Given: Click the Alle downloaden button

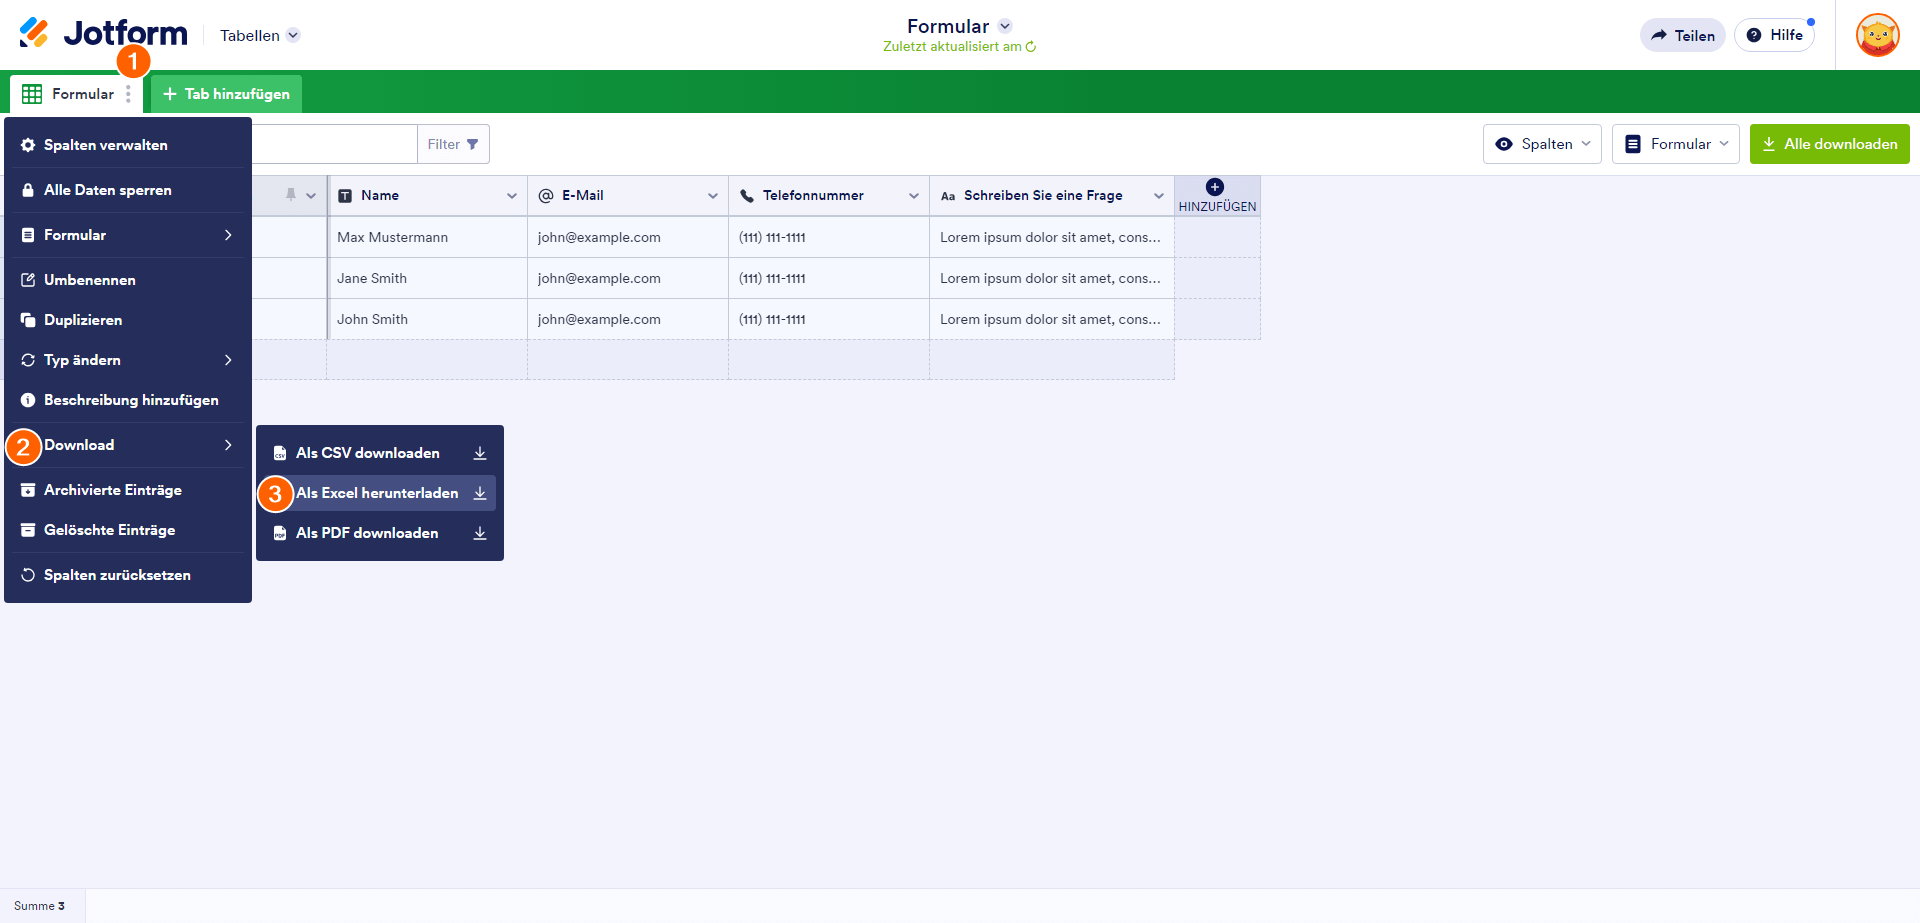Looking at the screenshot, I should pyautogui.click(x=1830, y=144).
